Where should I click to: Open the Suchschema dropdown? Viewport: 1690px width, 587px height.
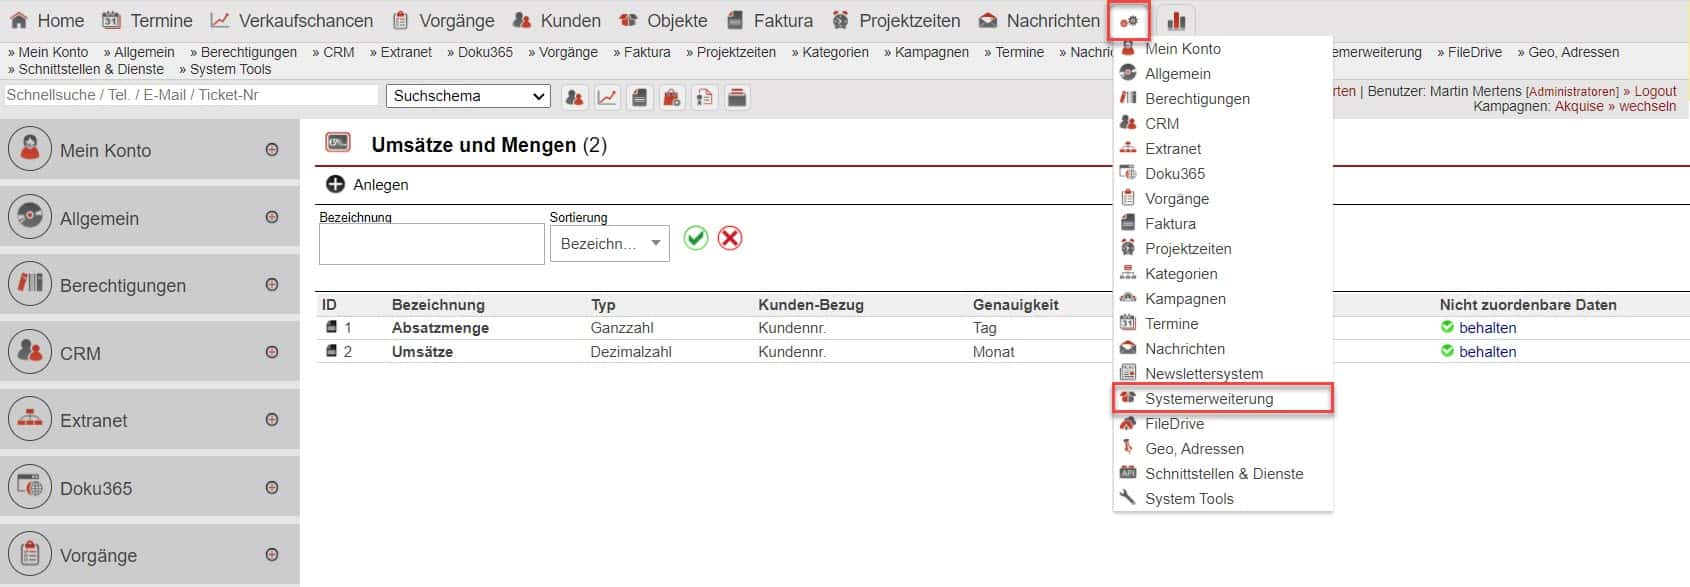pos(468,96)
